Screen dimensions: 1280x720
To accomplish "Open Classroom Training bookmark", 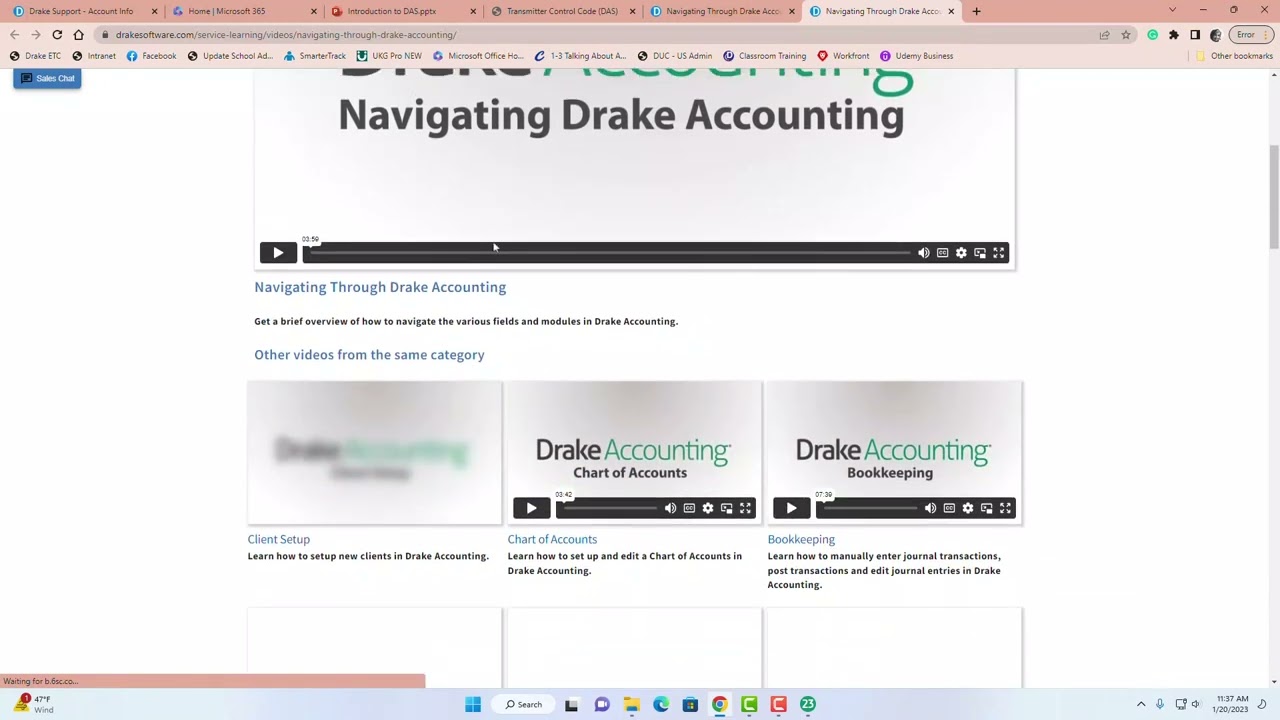I will 765,56.
